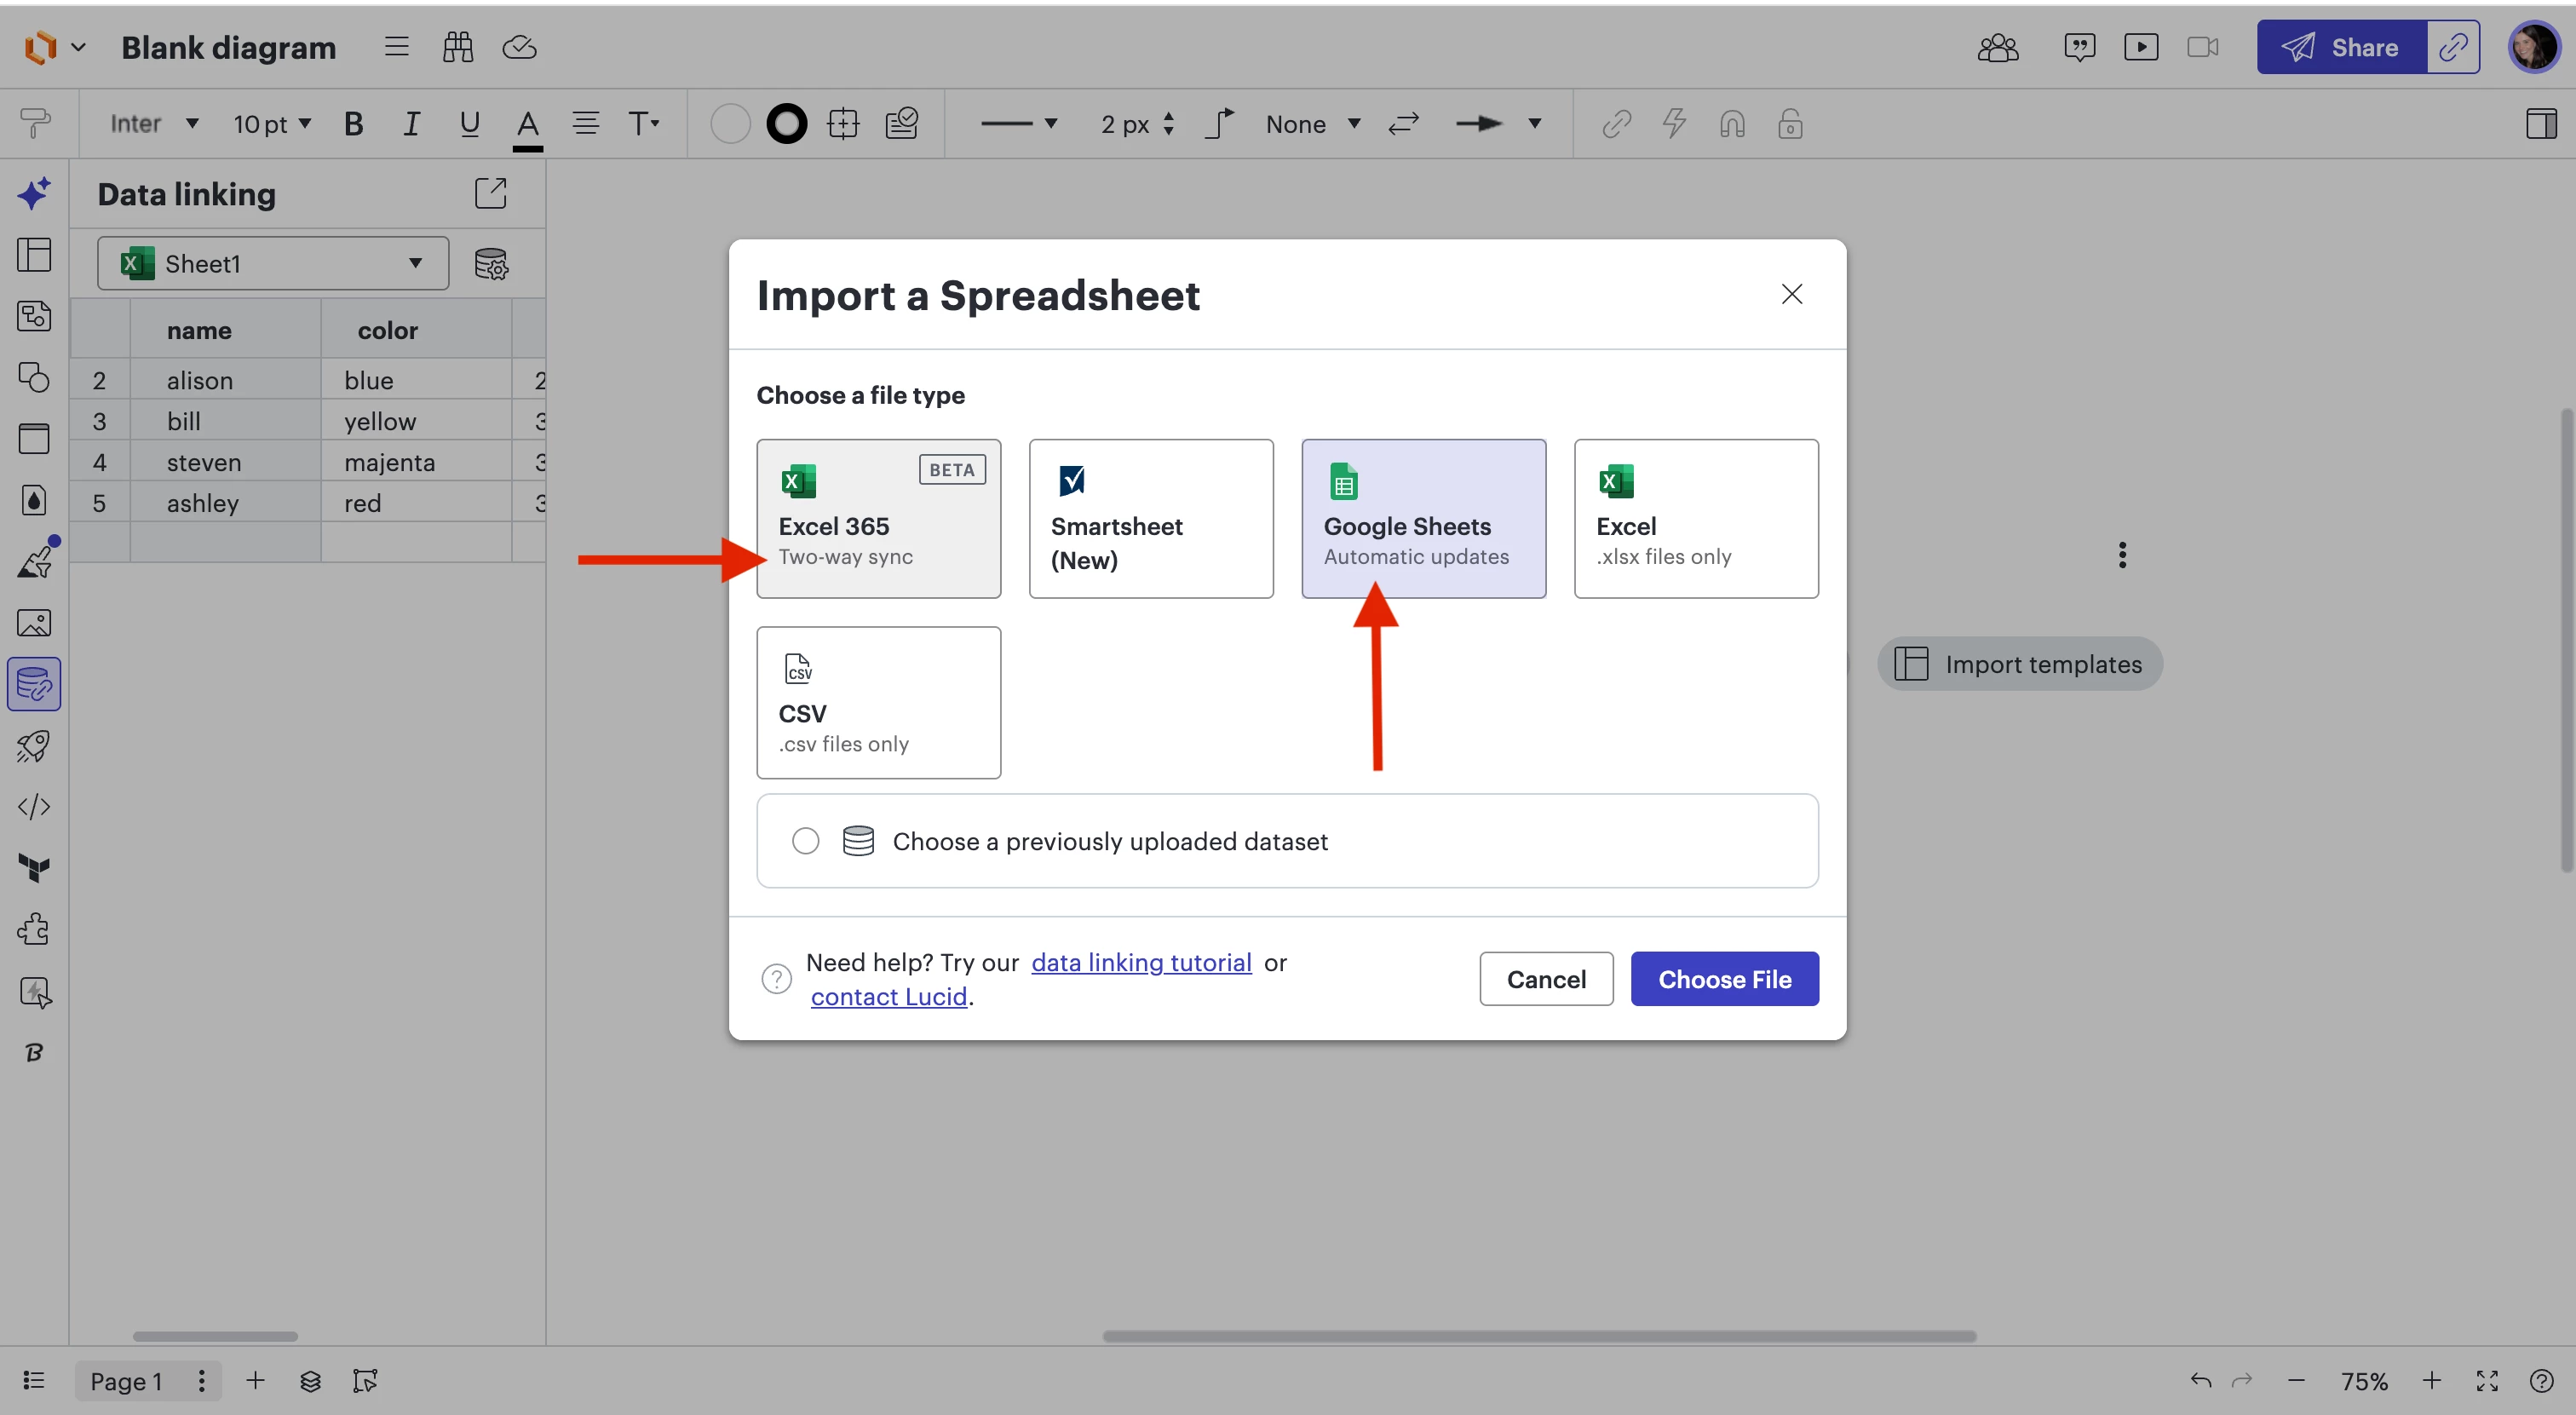Select the Google Sheets file type option
The height and width of the screenshot is (1415, 2576).
point(1423,518)
